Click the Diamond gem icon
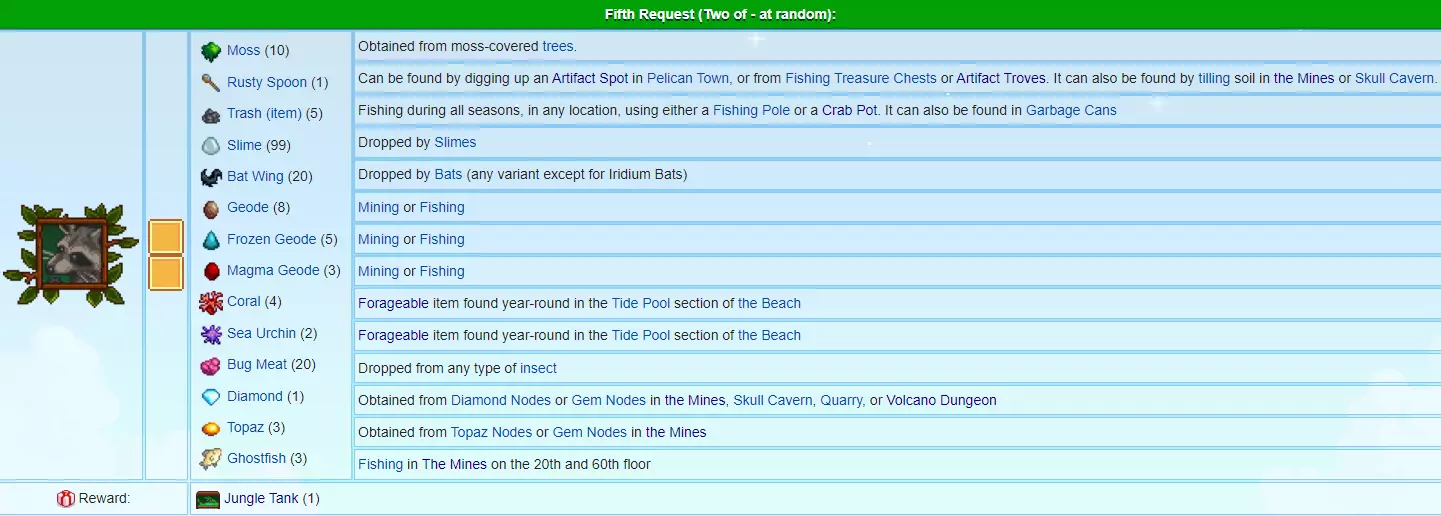This screenshot has height=516, width=1441. coord(211,397)
